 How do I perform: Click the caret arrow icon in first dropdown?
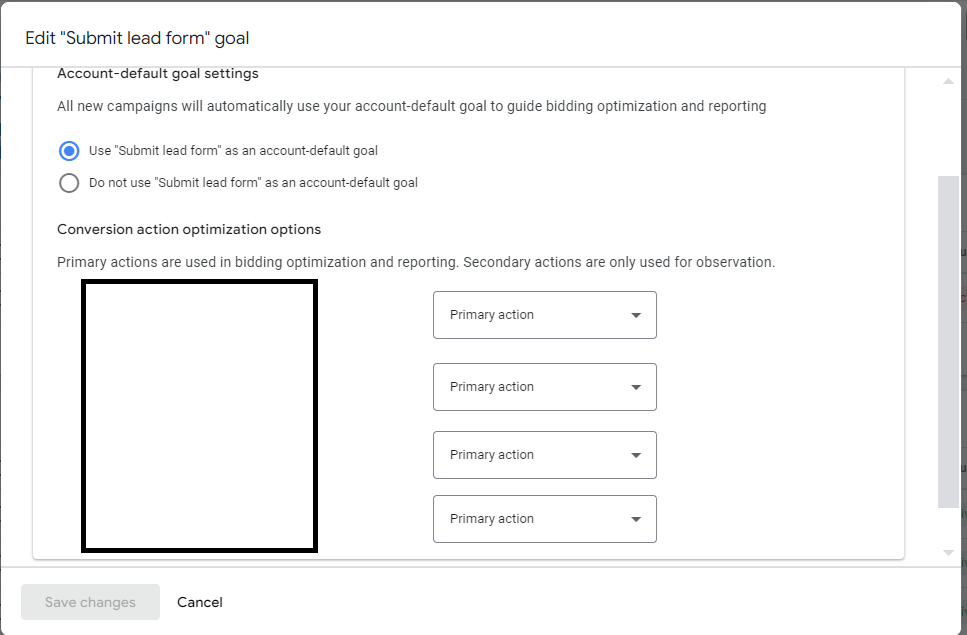636,315
